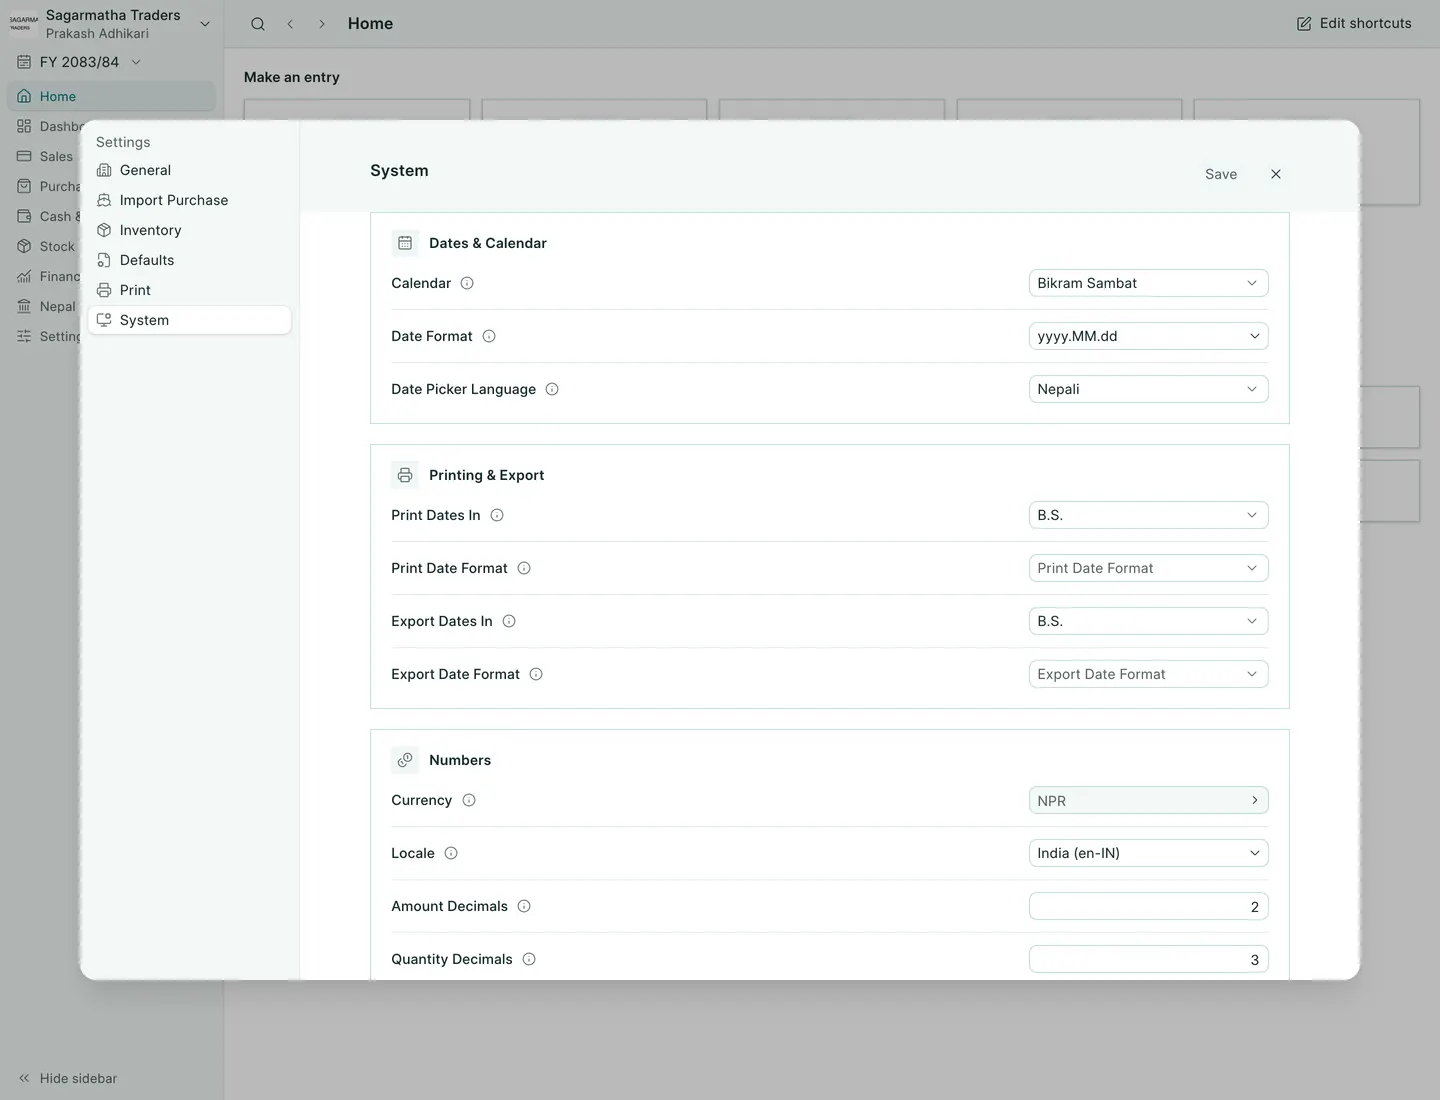Show info for Locale setting
1440x1100 pixels.
[451, 853]
